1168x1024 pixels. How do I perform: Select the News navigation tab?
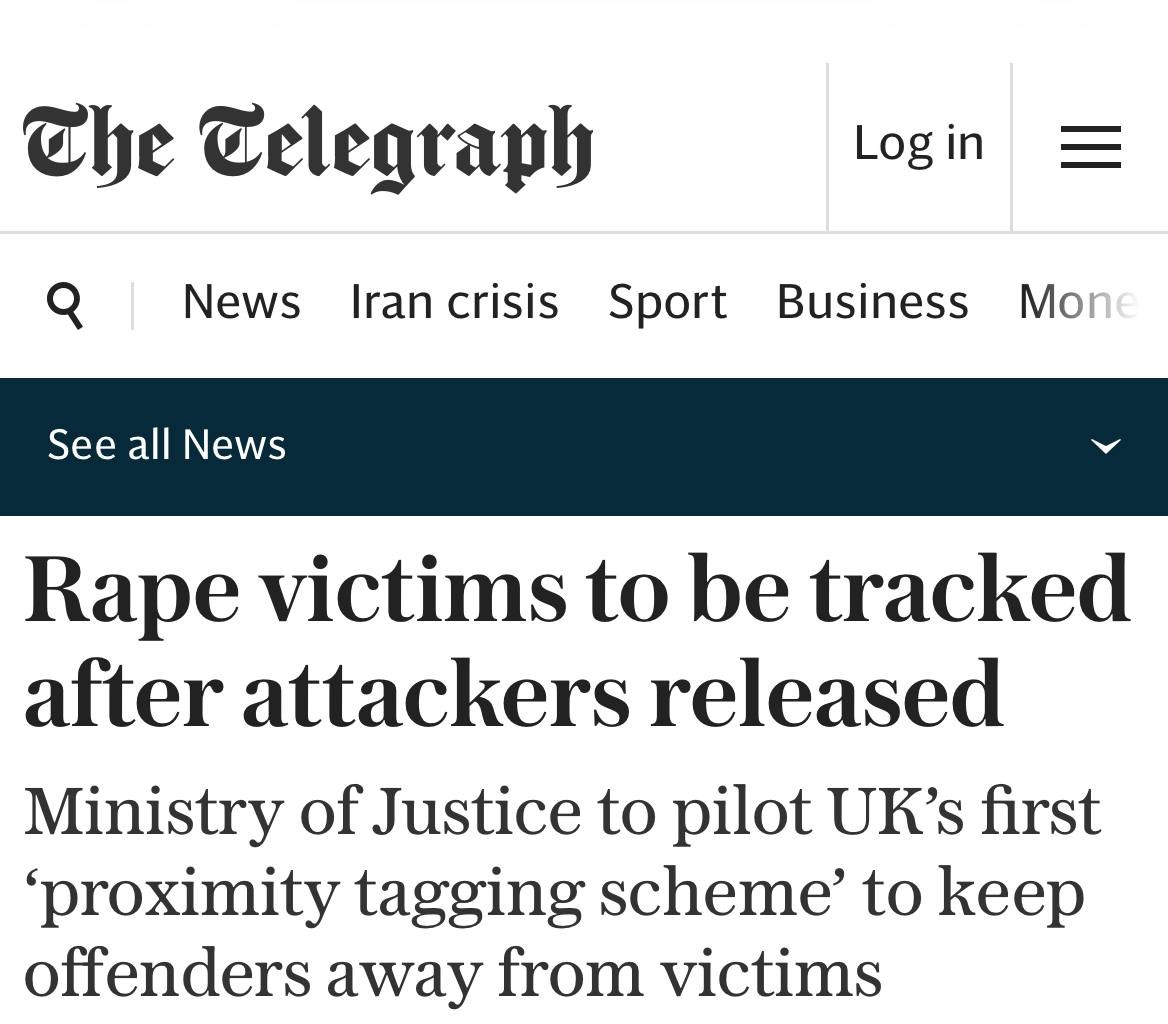[x=241, y=301]
